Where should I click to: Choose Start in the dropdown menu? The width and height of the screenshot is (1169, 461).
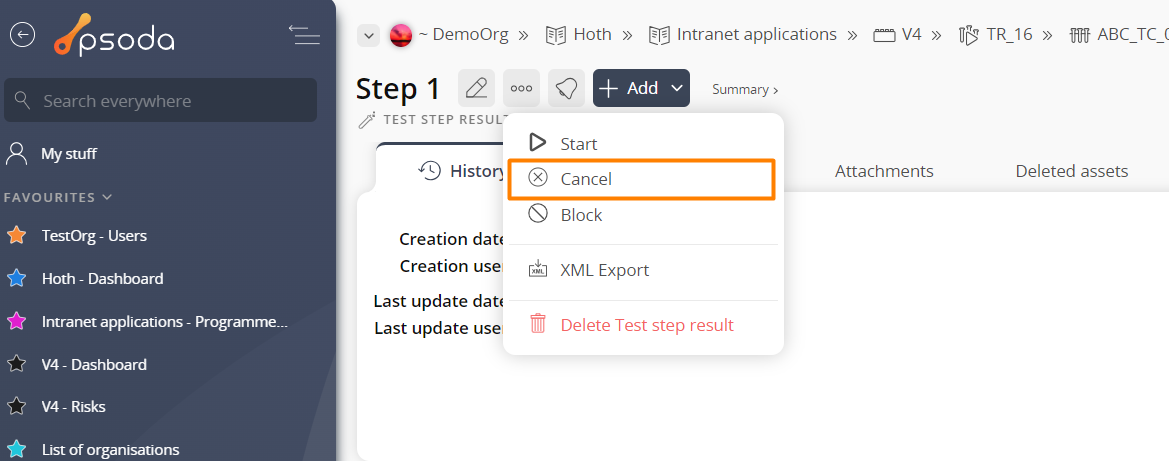point(578,144)
